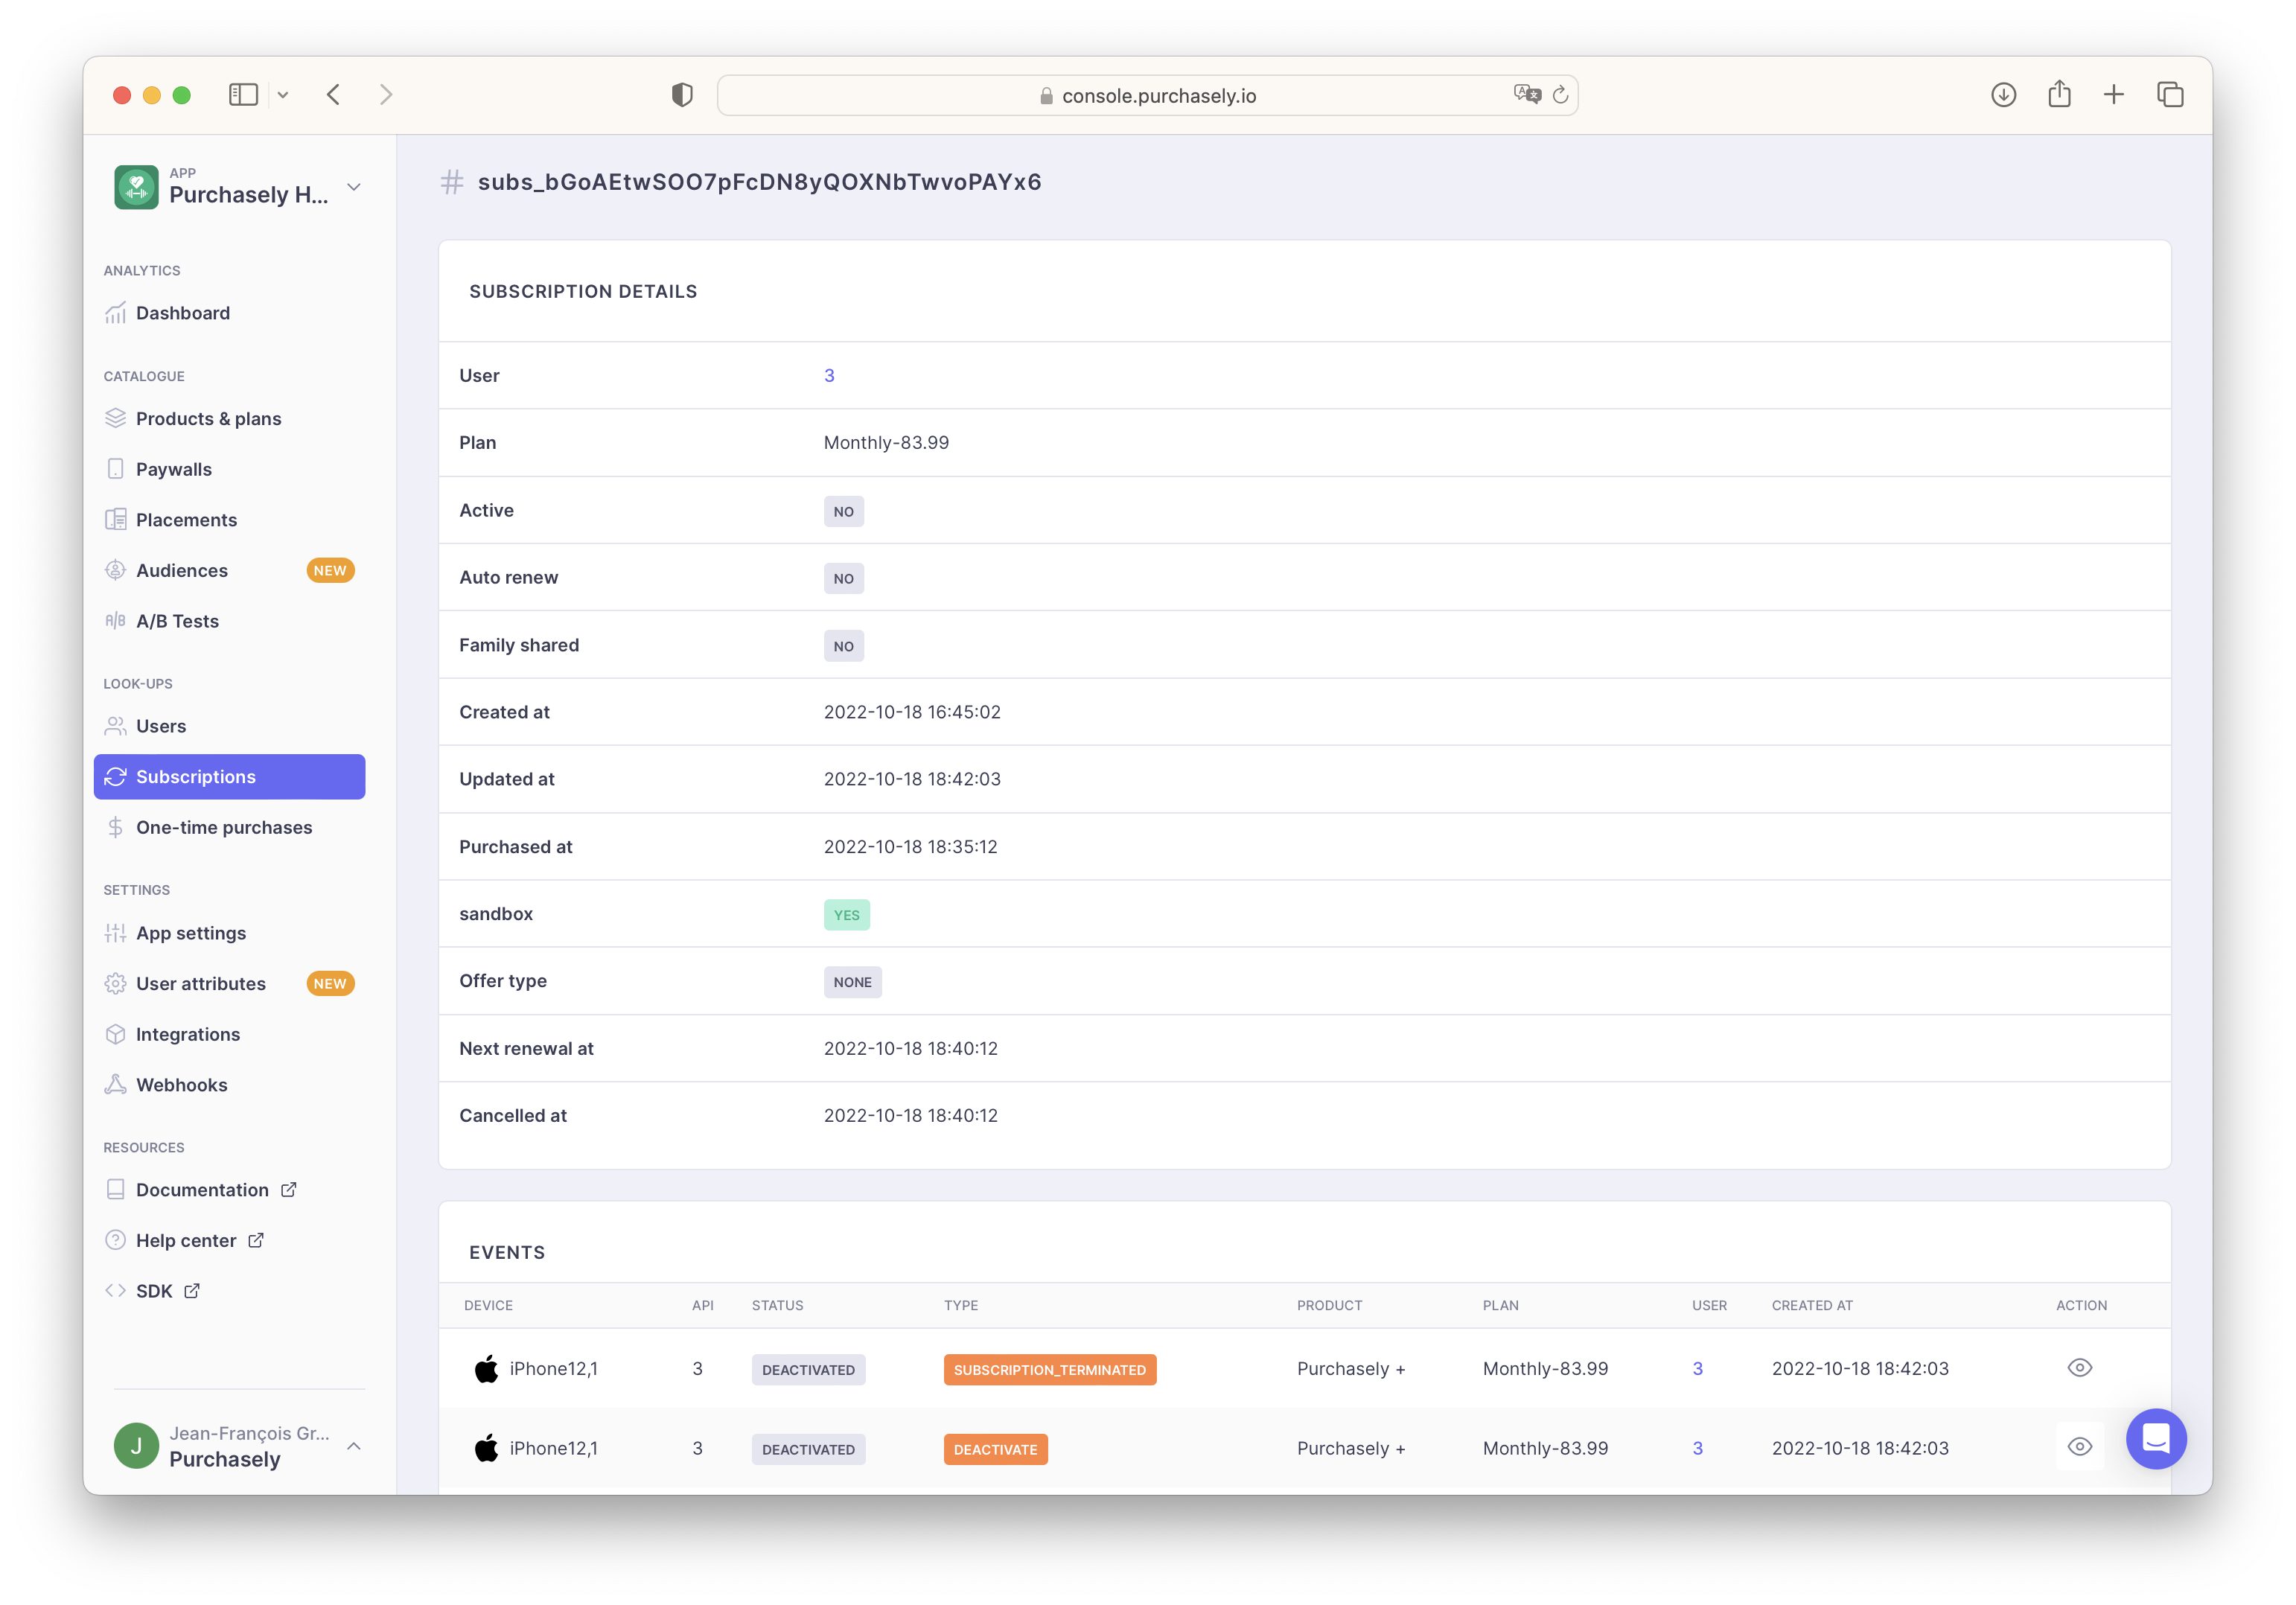Viewport: 2296px width, 1605px height.
Task: Open the Paywalls section
Action: [174, 468]
